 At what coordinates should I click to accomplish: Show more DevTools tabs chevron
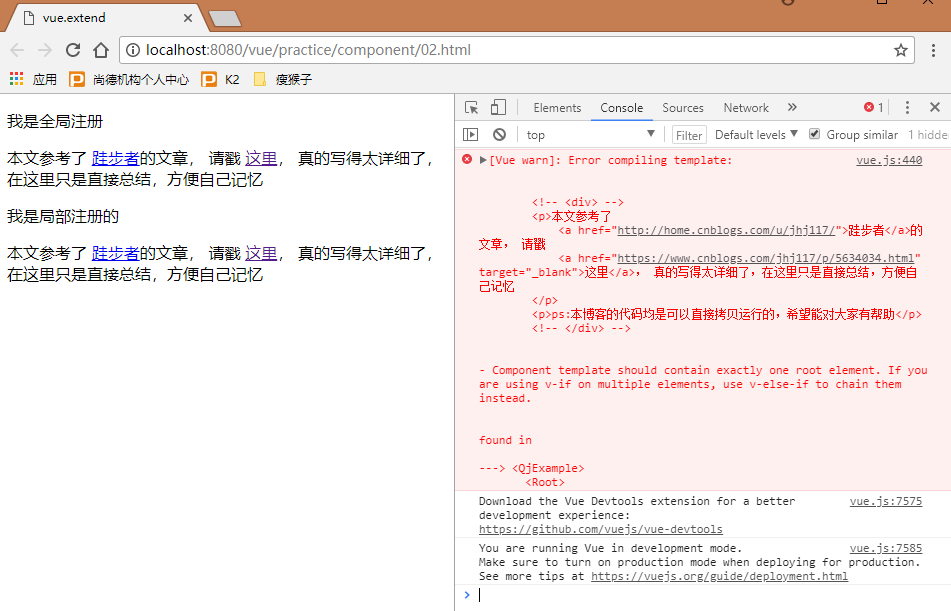792,108
